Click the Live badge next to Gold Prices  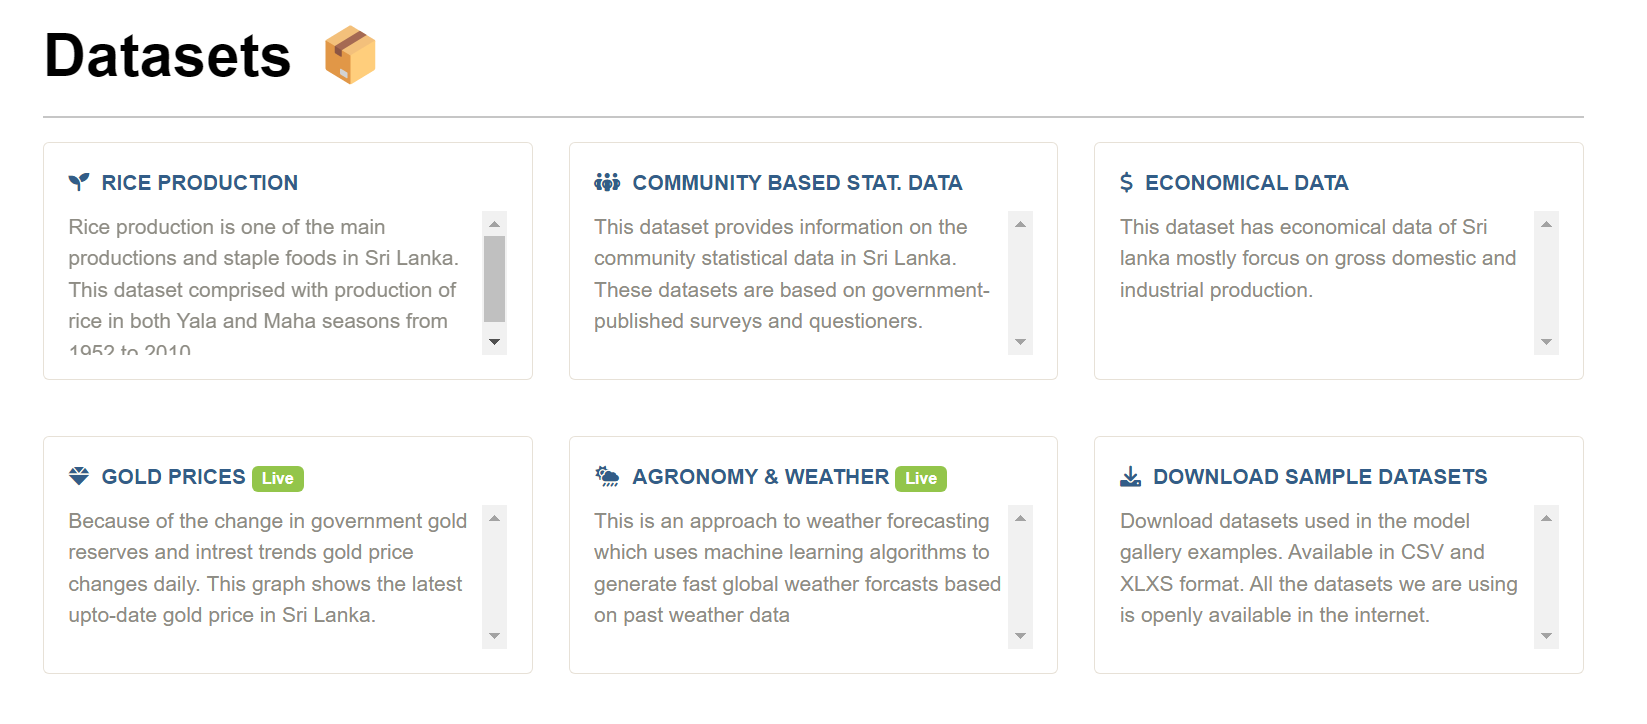point(278,478)
